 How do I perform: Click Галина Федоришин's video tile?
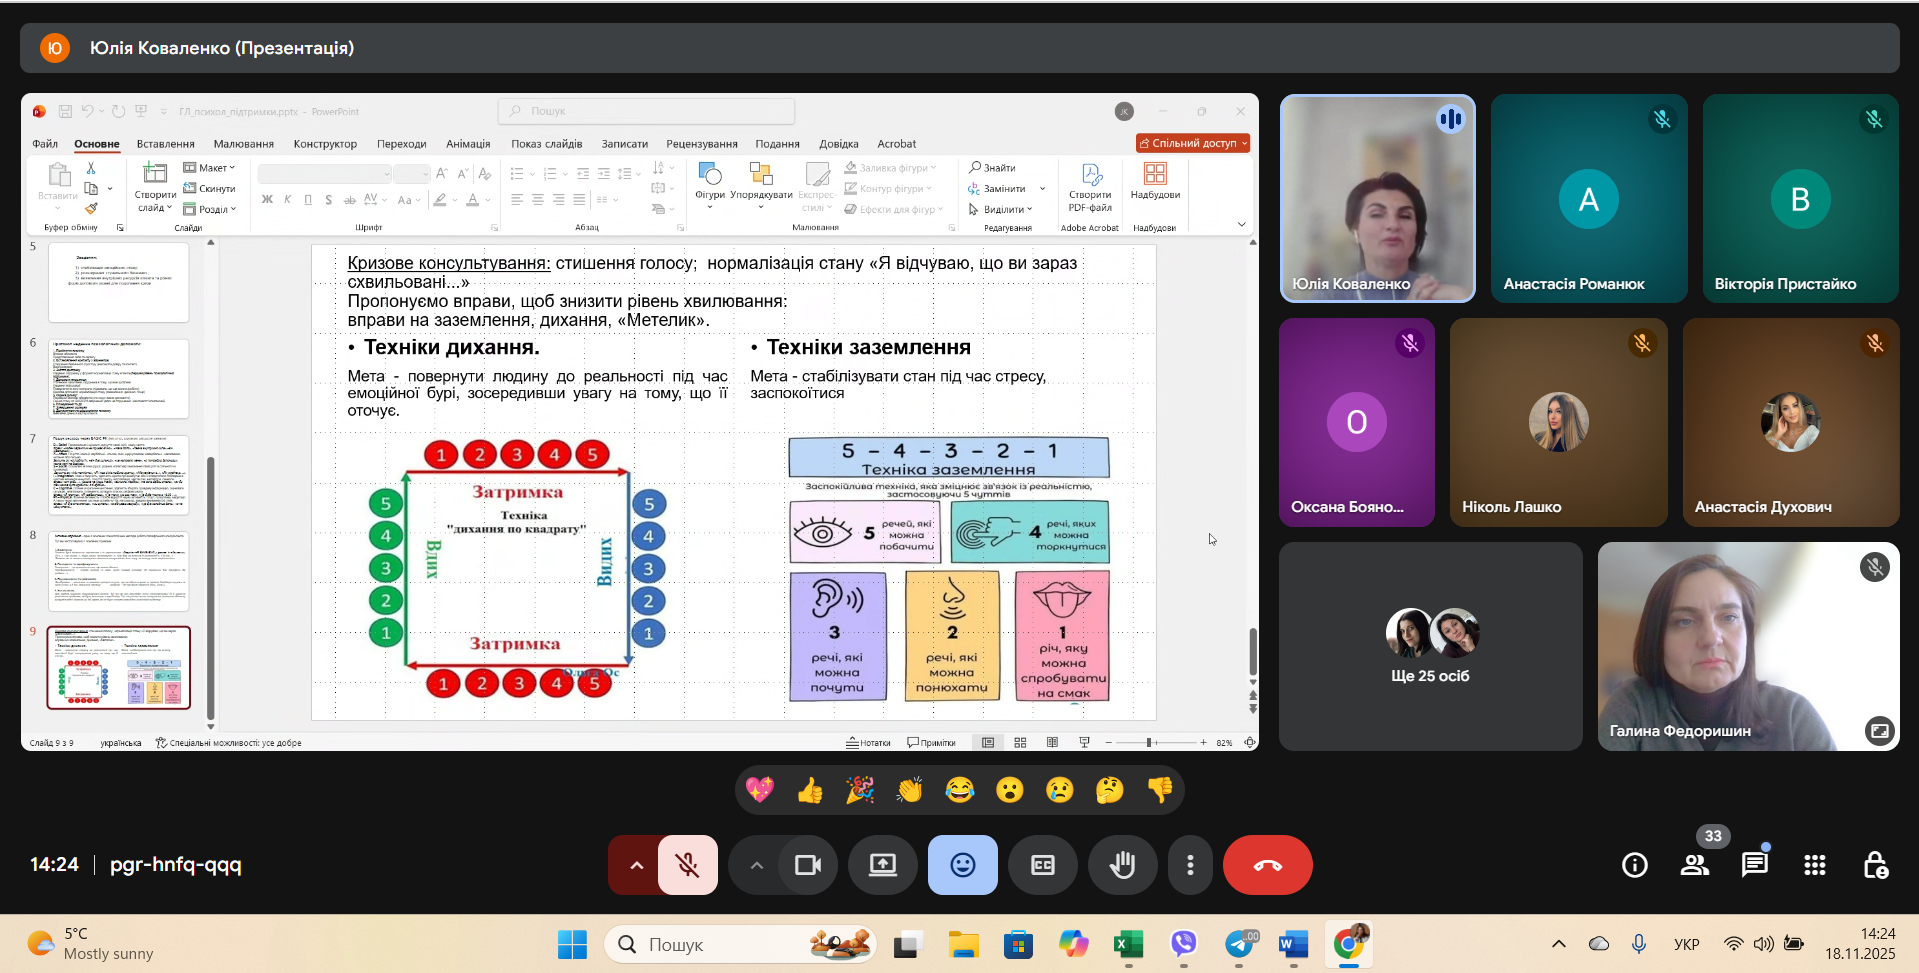[x=1747, y=647]
